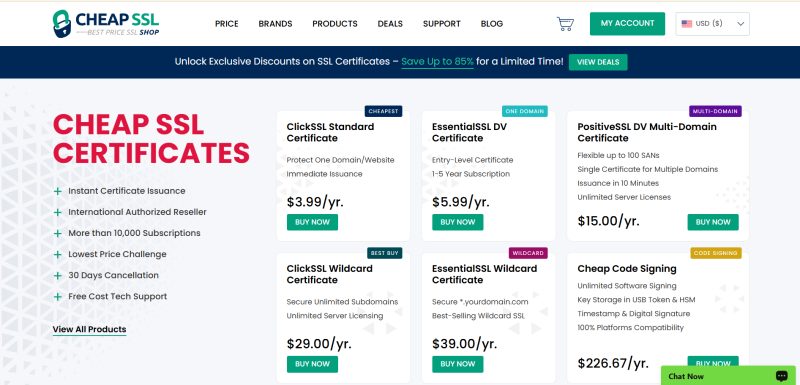The width and height of the screenshot is (800, 385).
Task: Buy the ClickSSL Wildcard Certificate
Action: click(312, 364)
